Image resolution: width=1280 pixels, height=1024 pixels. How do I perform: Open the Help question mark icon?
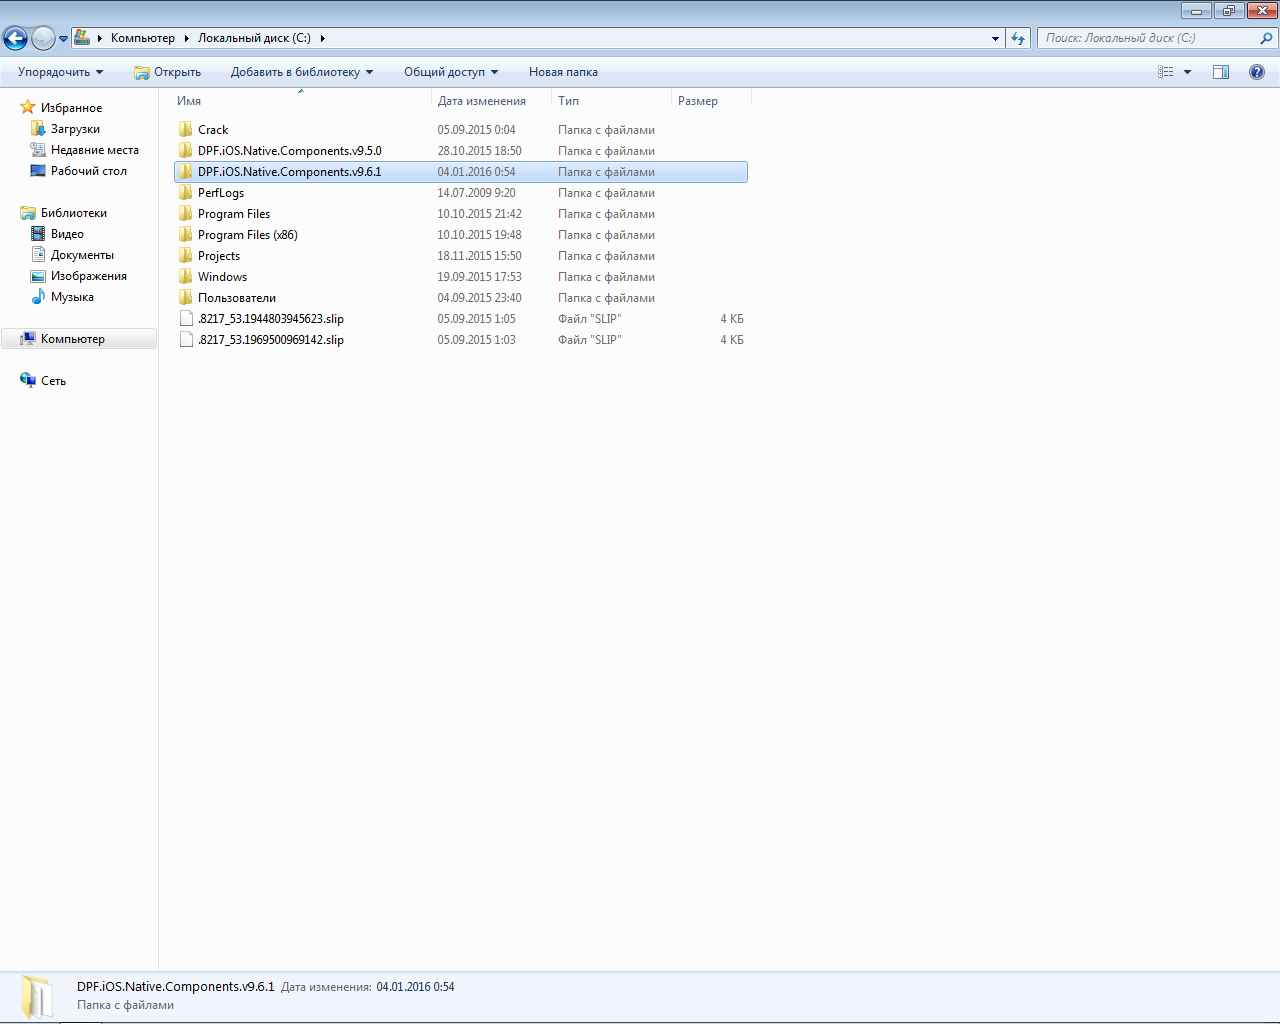(1257, 72)
